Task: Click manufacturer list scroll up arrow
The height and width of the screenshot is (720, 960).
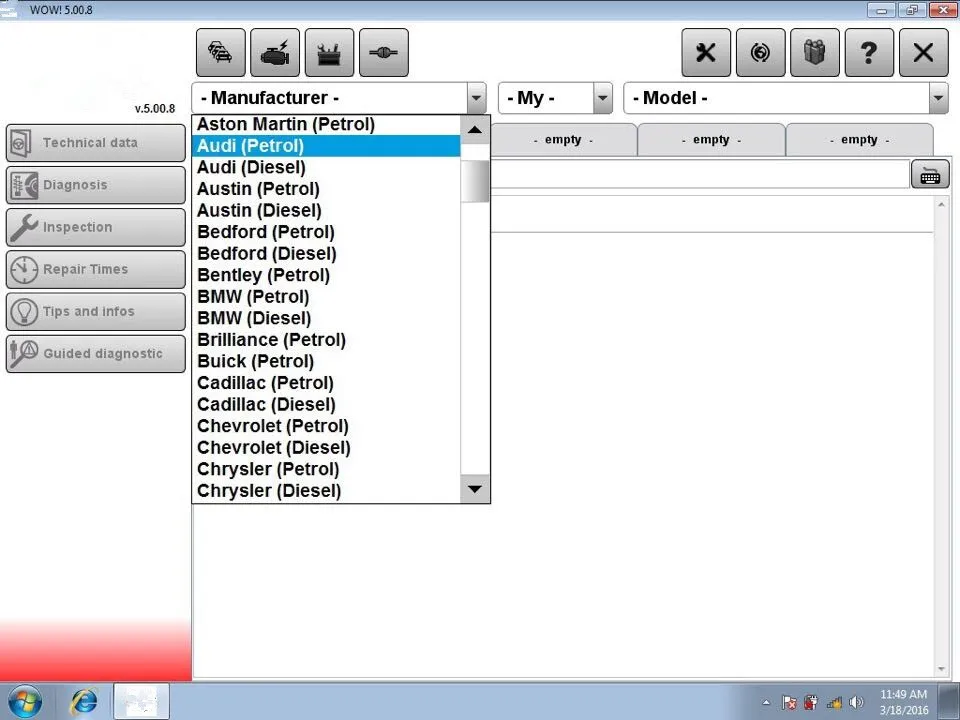Action: (x=474, y=129)
